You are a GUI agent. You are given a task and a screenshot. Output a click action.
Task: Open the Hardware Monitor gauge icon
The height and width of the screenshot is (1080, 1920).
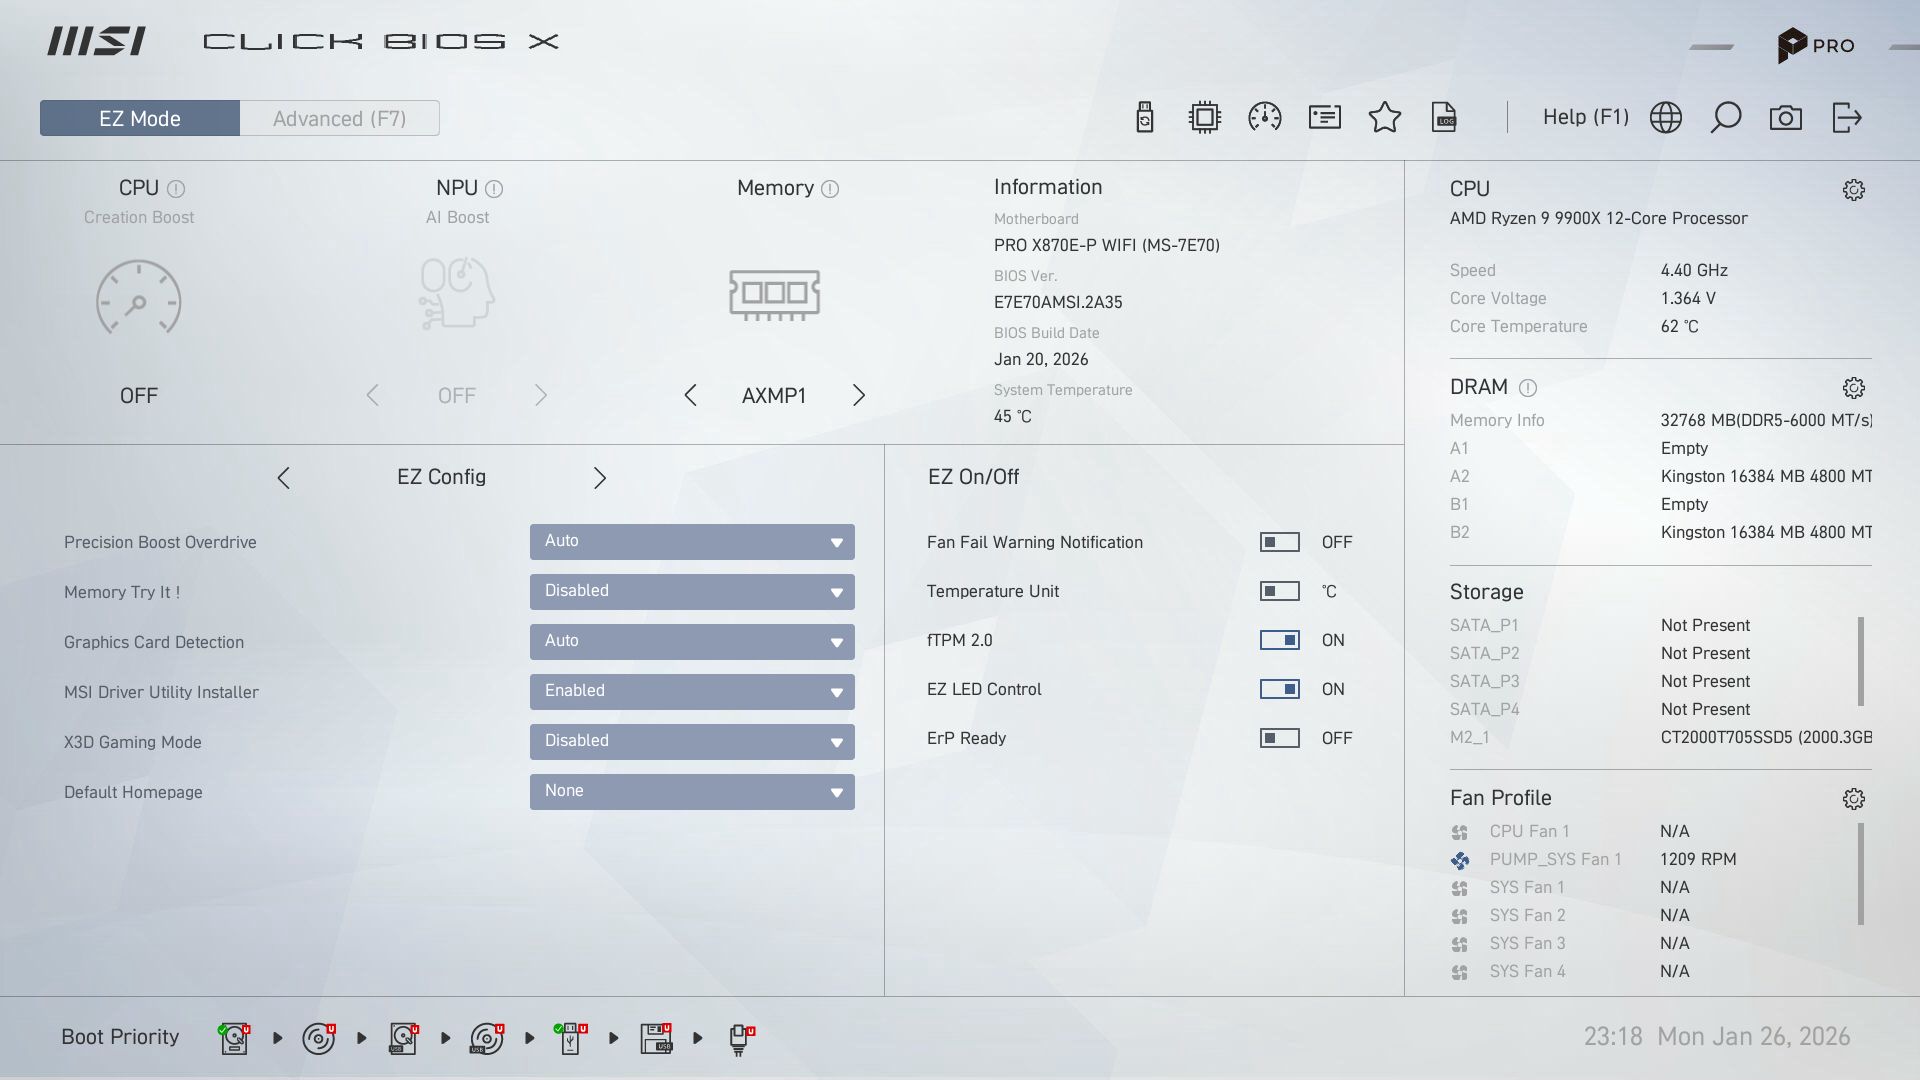(1264, 117)
